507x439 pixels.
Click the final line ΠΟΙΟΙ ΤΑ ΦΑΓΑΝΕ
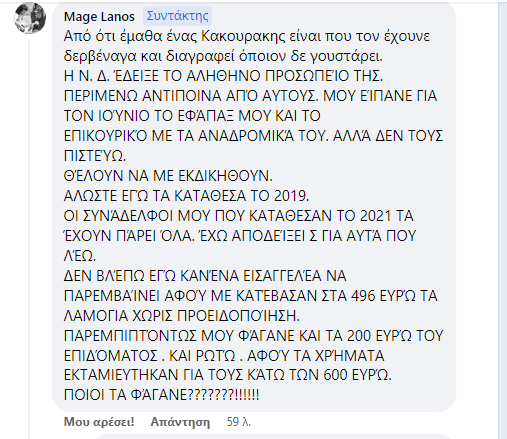click(161, 395)
